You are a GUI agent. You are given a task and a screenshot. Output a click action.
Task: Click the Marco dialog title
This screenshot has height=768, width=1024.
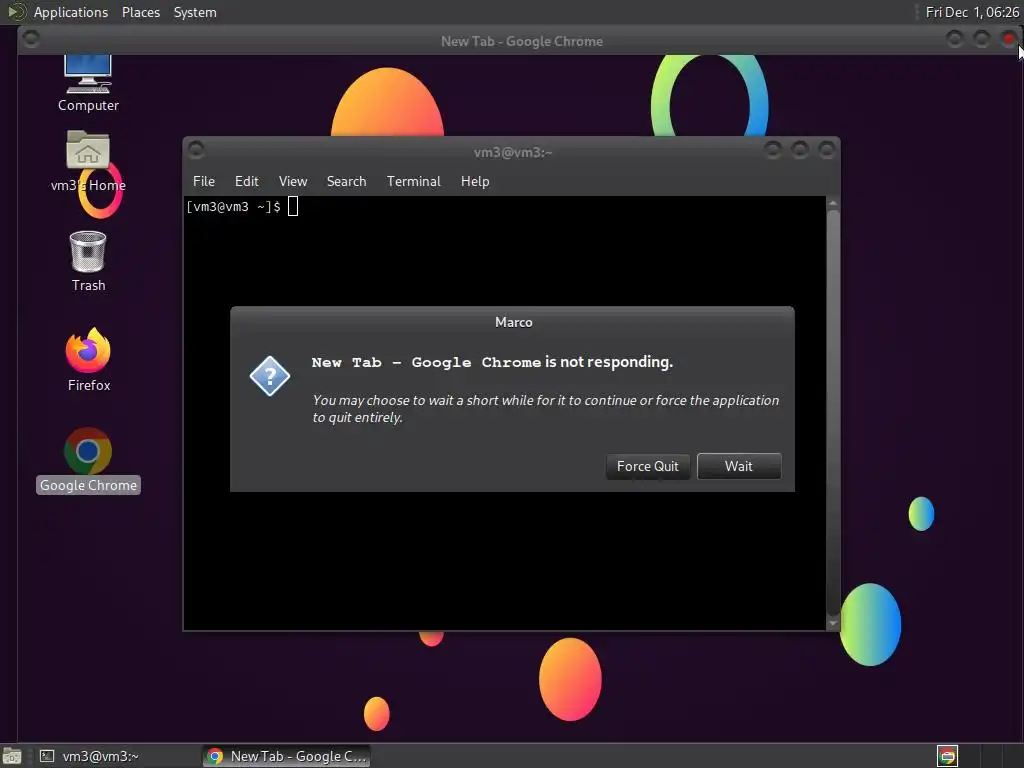point(513,322)
